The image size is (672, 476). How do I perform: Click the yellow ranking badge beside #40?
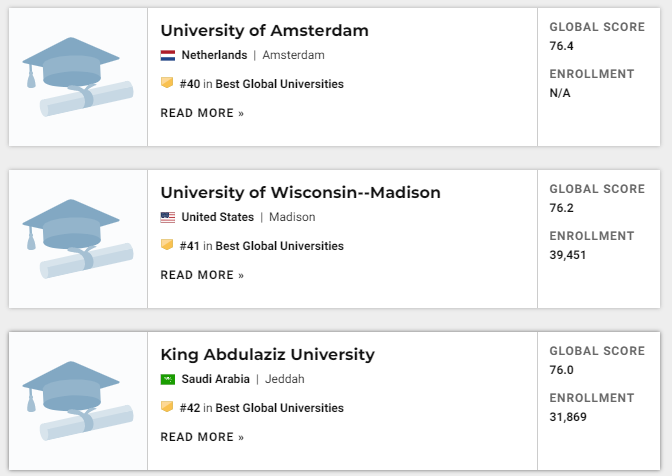167,83
